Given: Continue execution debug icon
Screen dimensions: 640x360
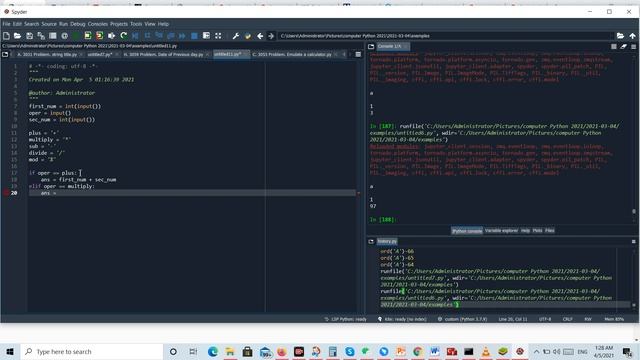Looking at the screenshot, I should click(182, 36).
